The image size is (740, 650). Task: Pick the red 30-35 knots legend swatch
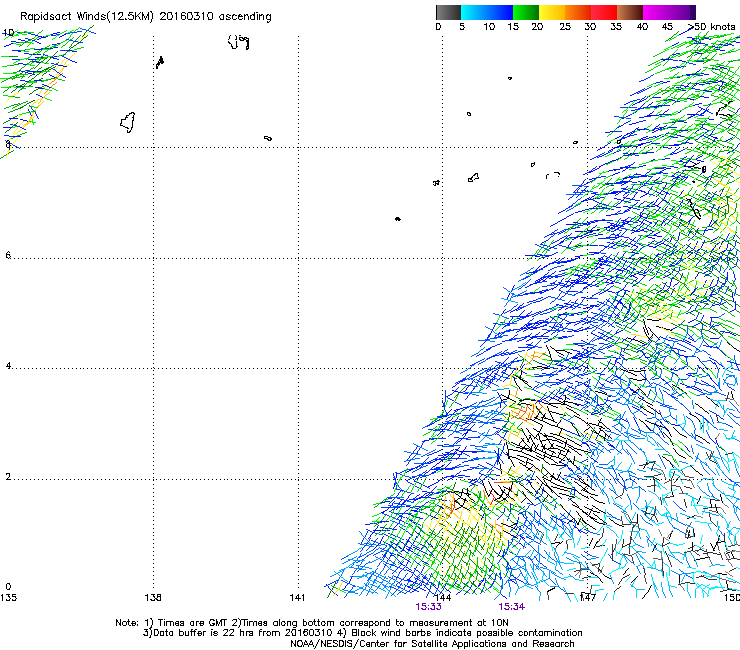[x=604, y=12]
